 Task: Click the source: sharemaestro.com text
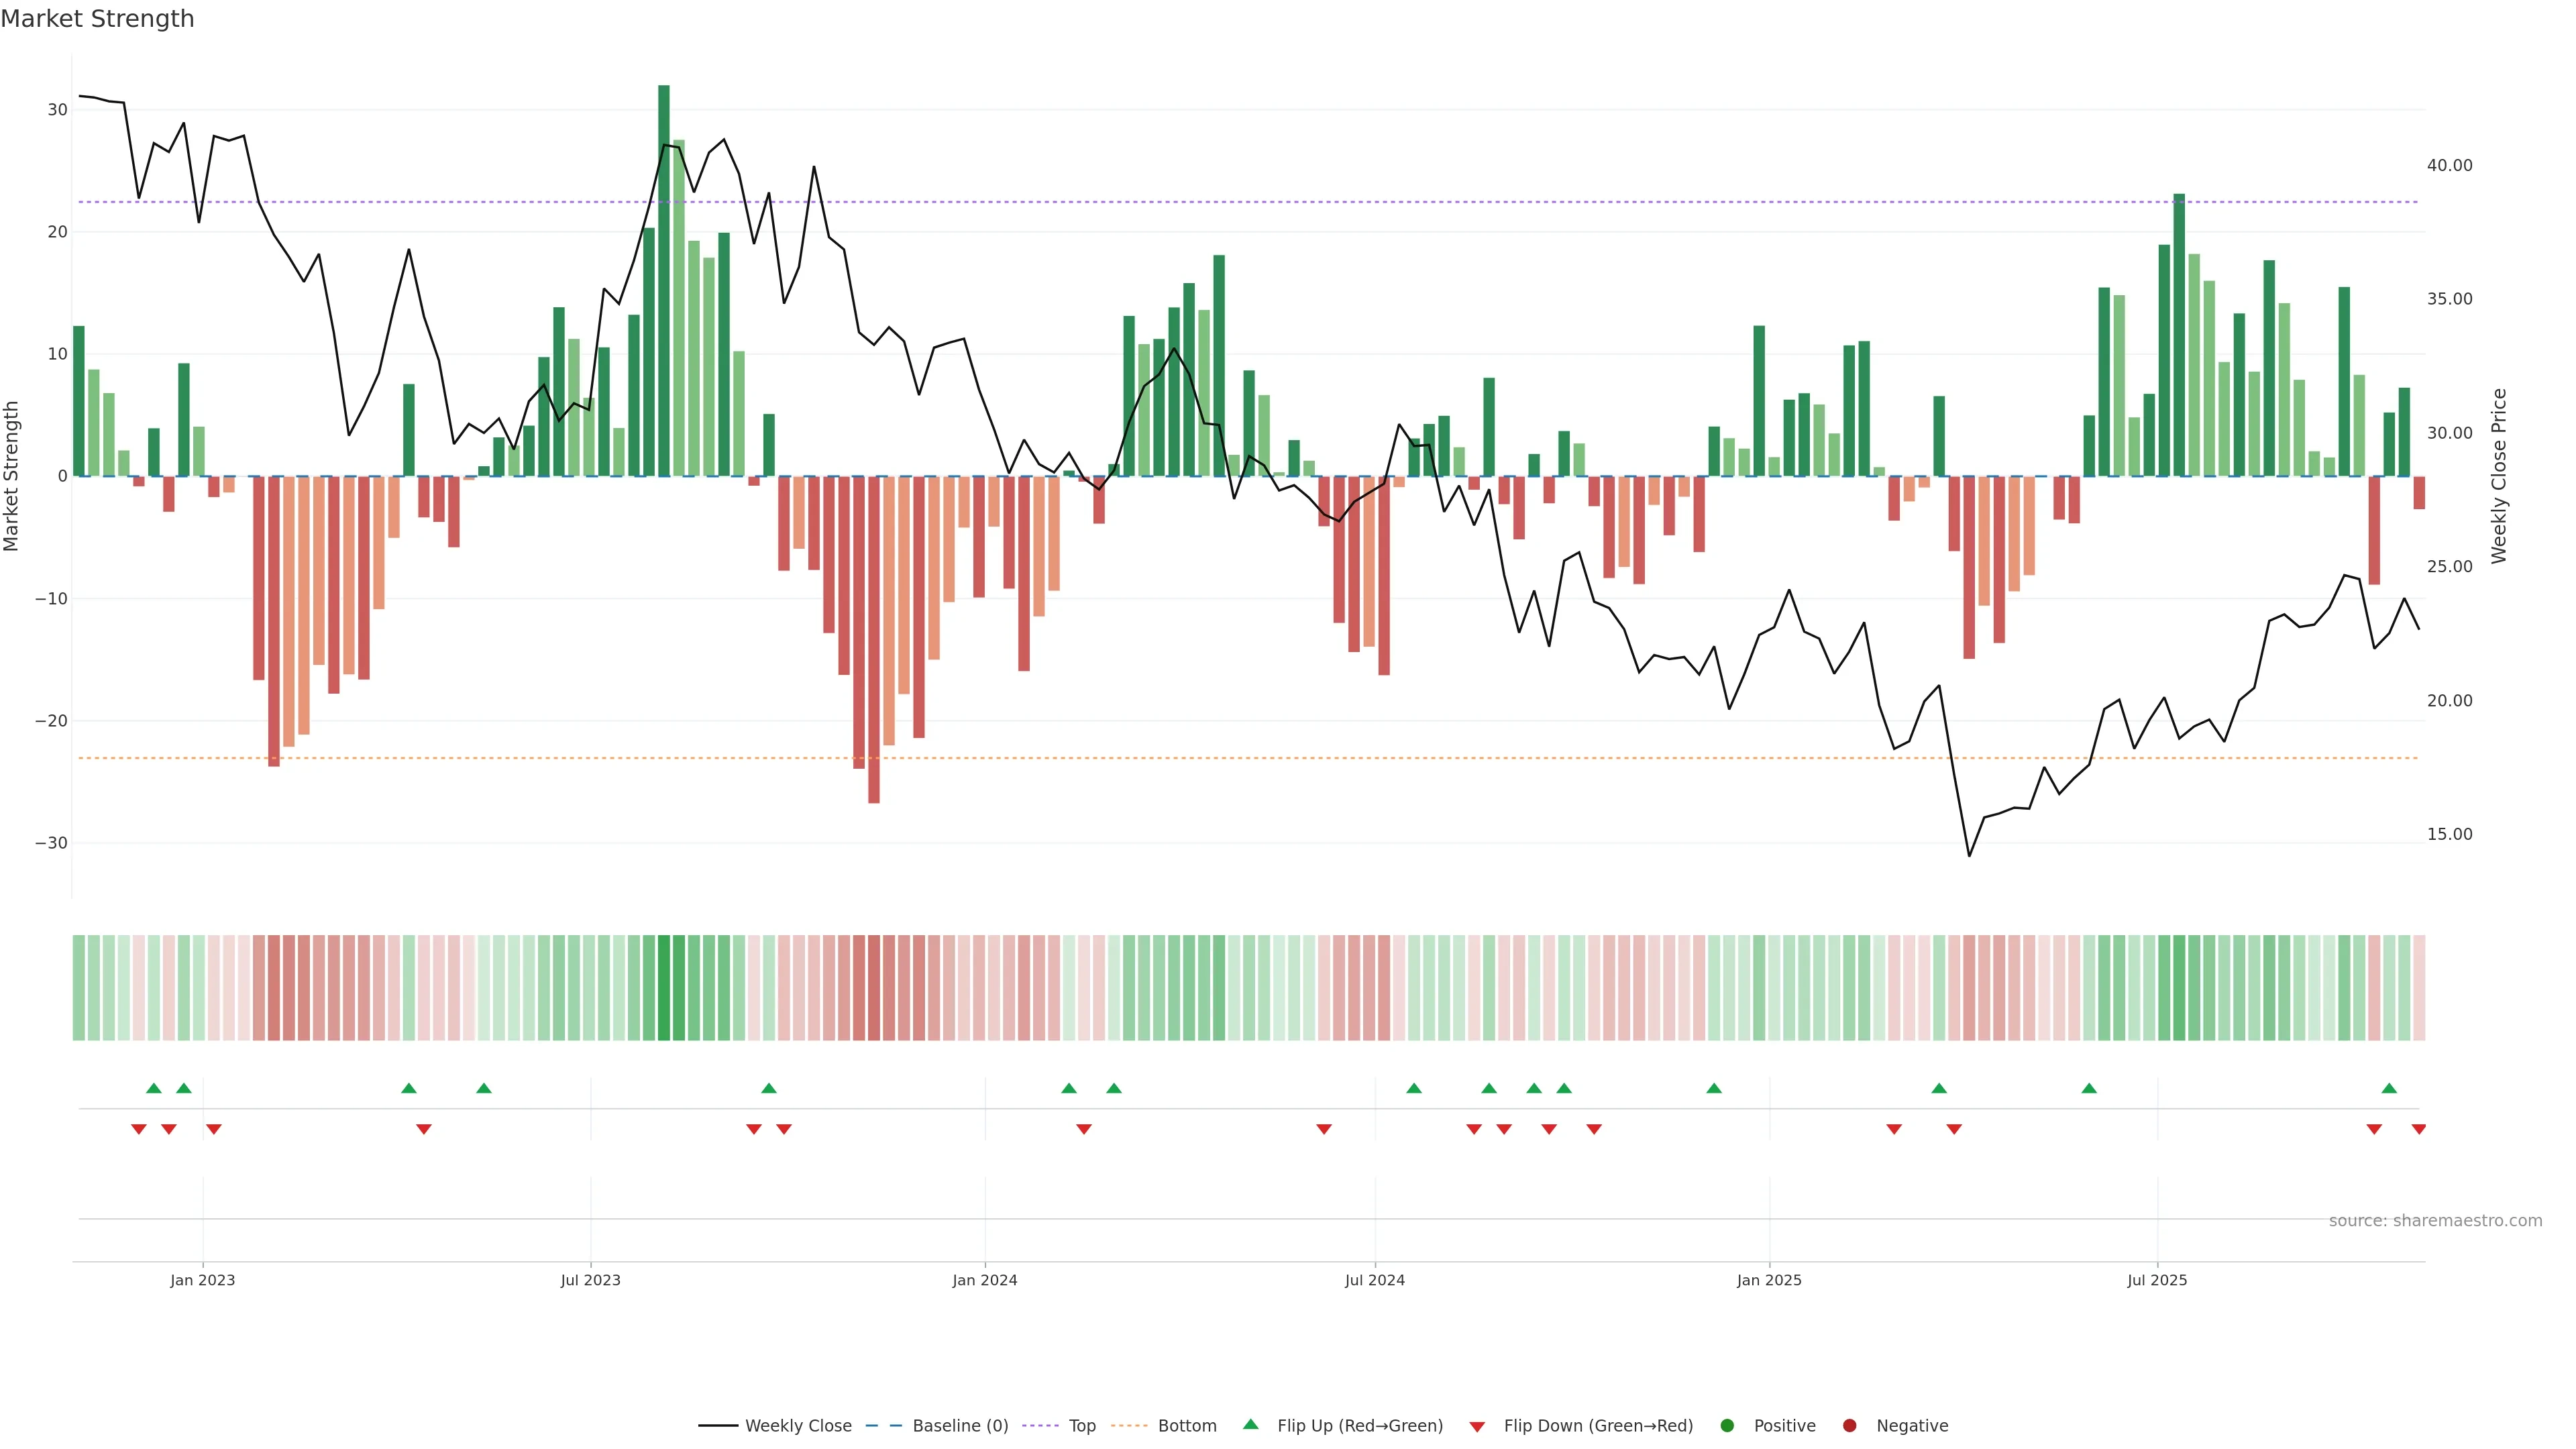point(2435,1221)
